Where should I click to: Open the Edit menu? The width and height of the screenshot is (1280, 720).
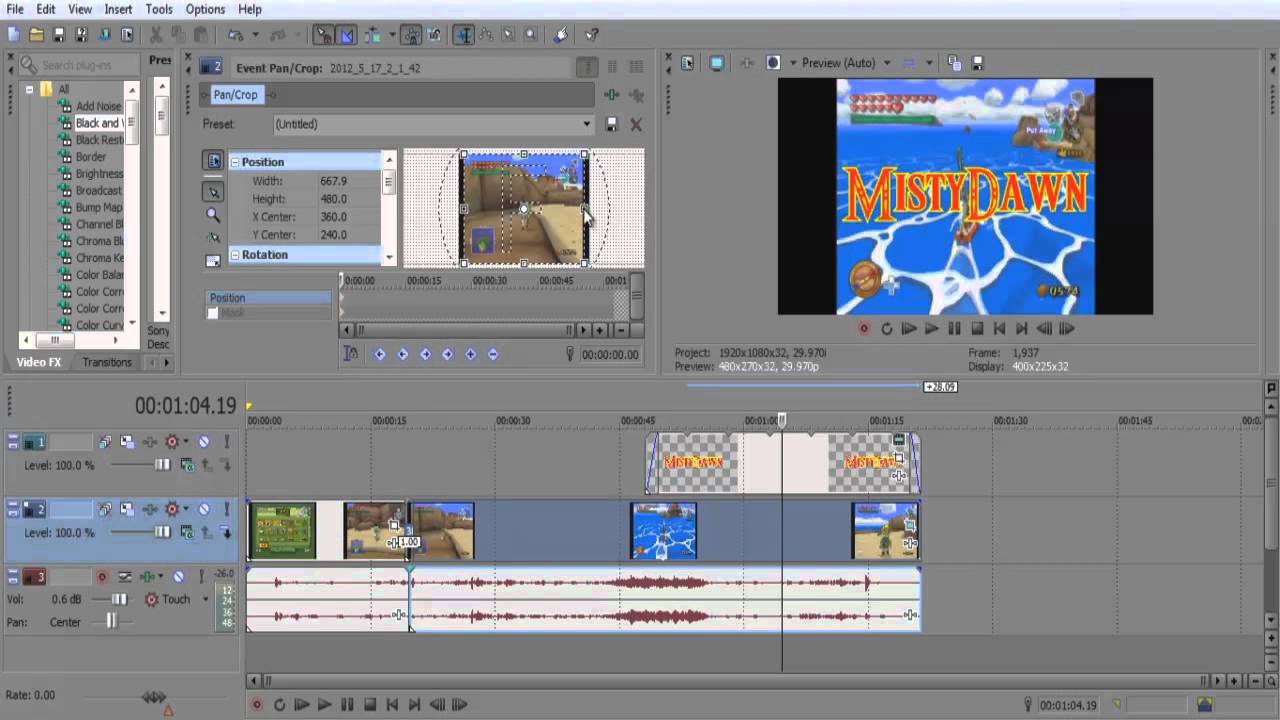click(x=46, y=9)
